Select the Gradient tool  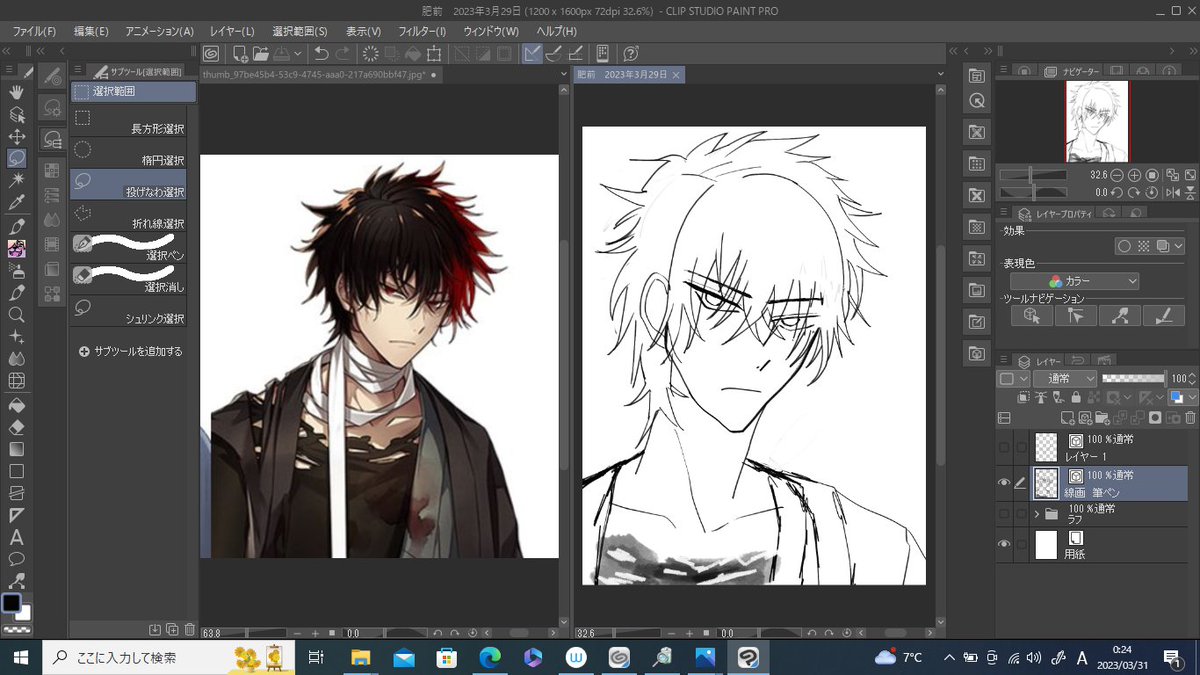pyautogui.click(x=17, y=449)
